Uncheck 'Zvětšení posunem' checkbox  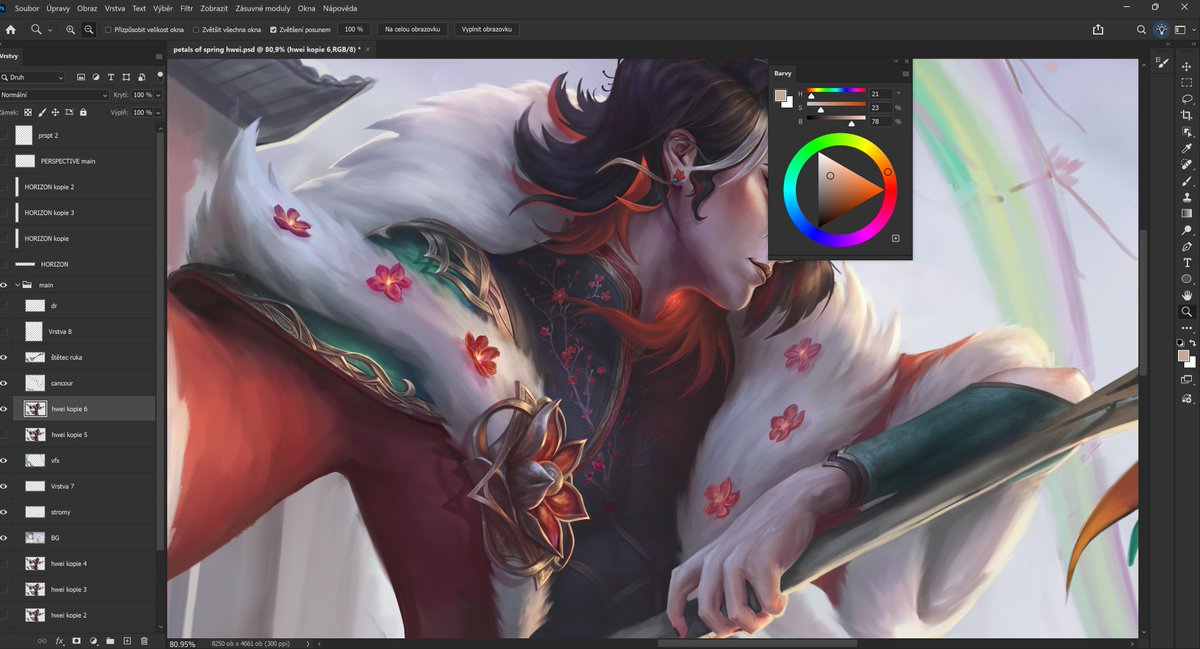pyautogui.click(x=274, y=29)
